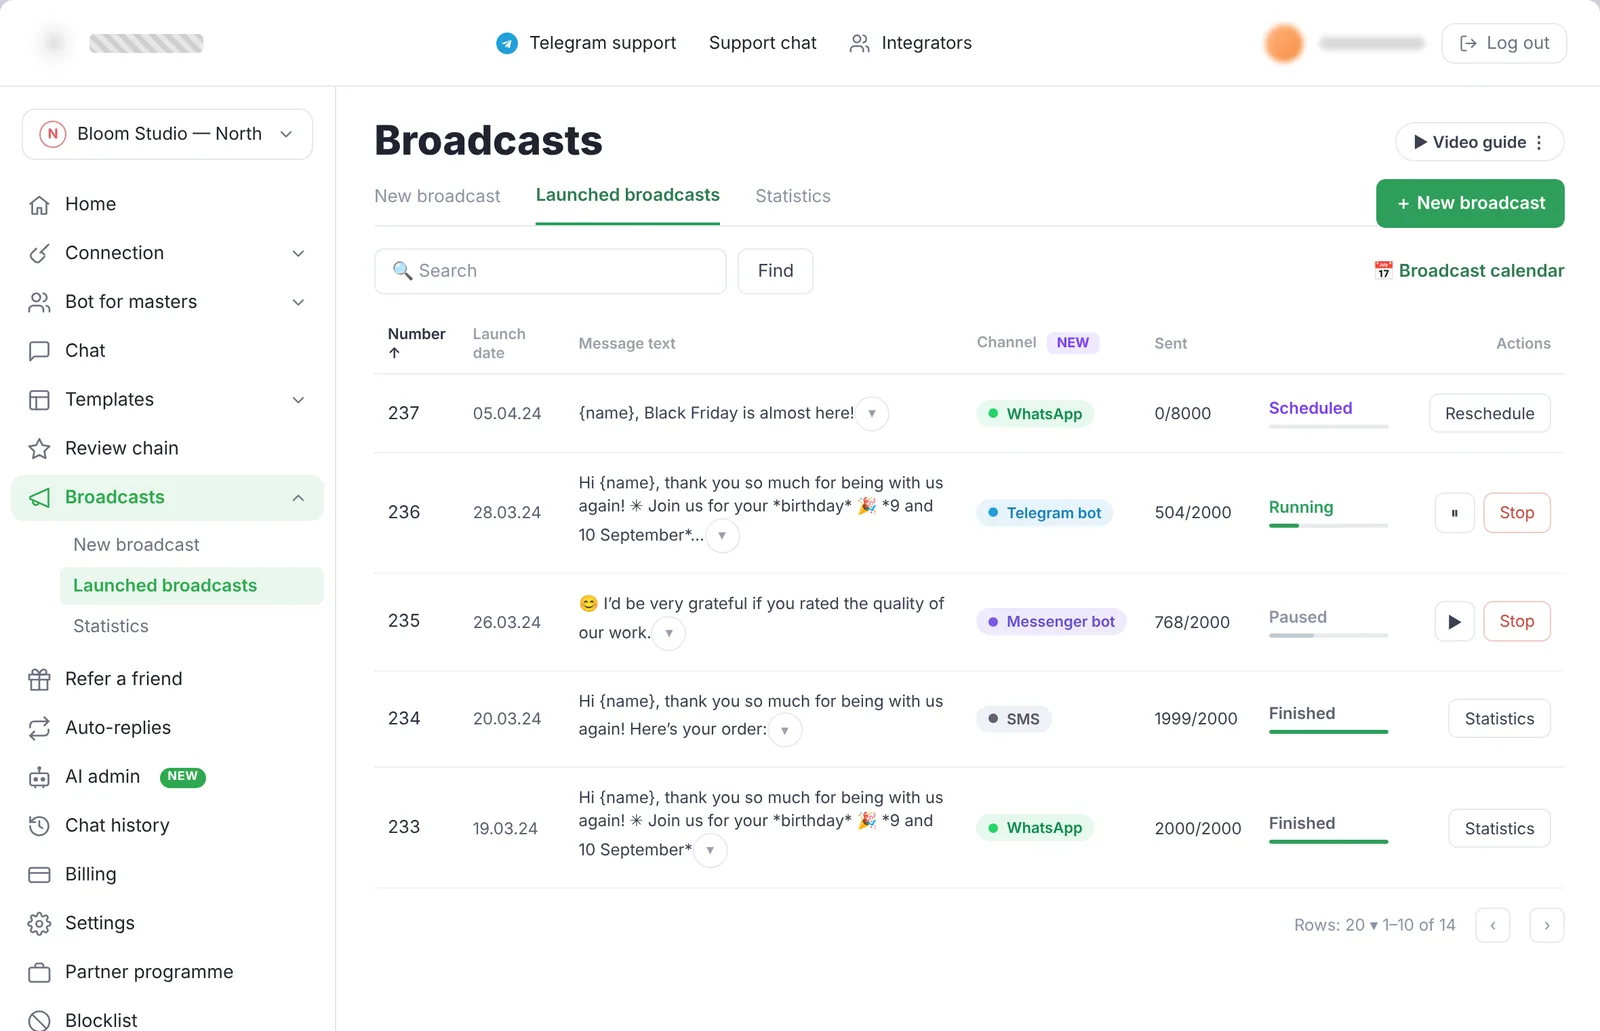Viewport: 1600px width, 1031px height.
Task: Expand message text of broadcast 237
Action: pyautogui.click(x=872, y=413)
